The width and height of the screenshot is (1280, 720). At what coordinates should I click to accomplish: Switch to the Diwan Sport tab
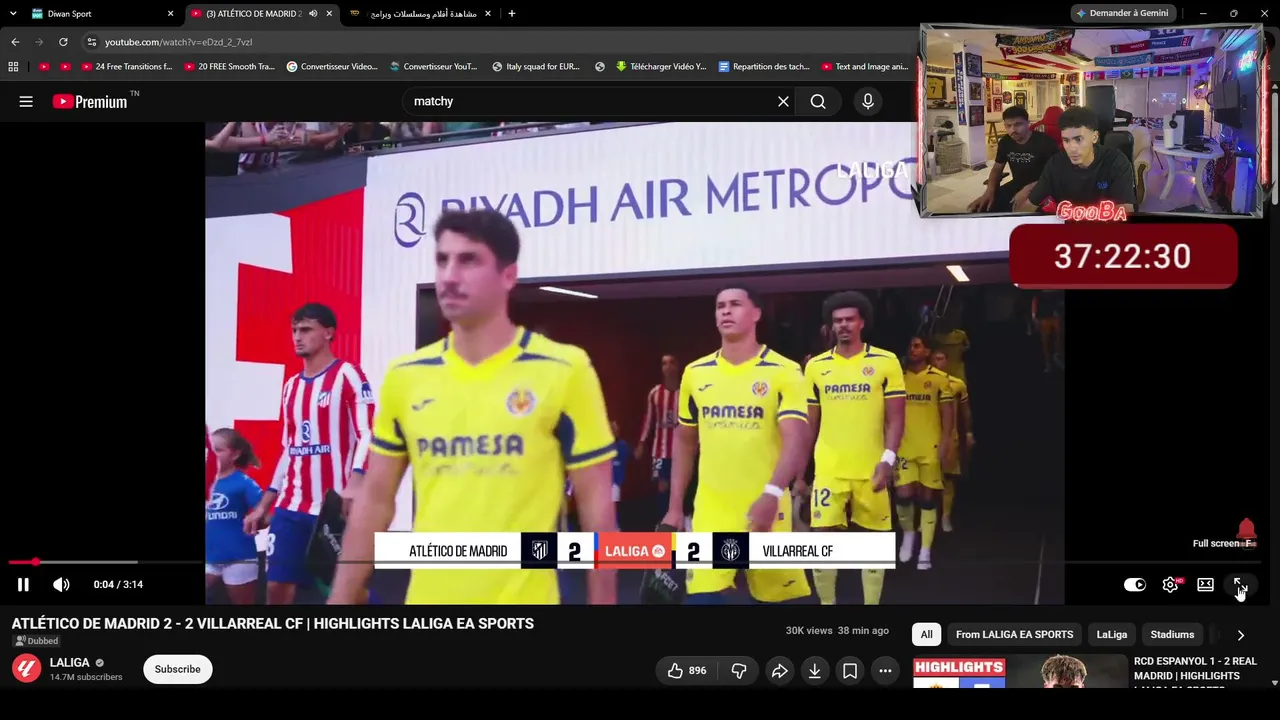(x=103, y=14)
